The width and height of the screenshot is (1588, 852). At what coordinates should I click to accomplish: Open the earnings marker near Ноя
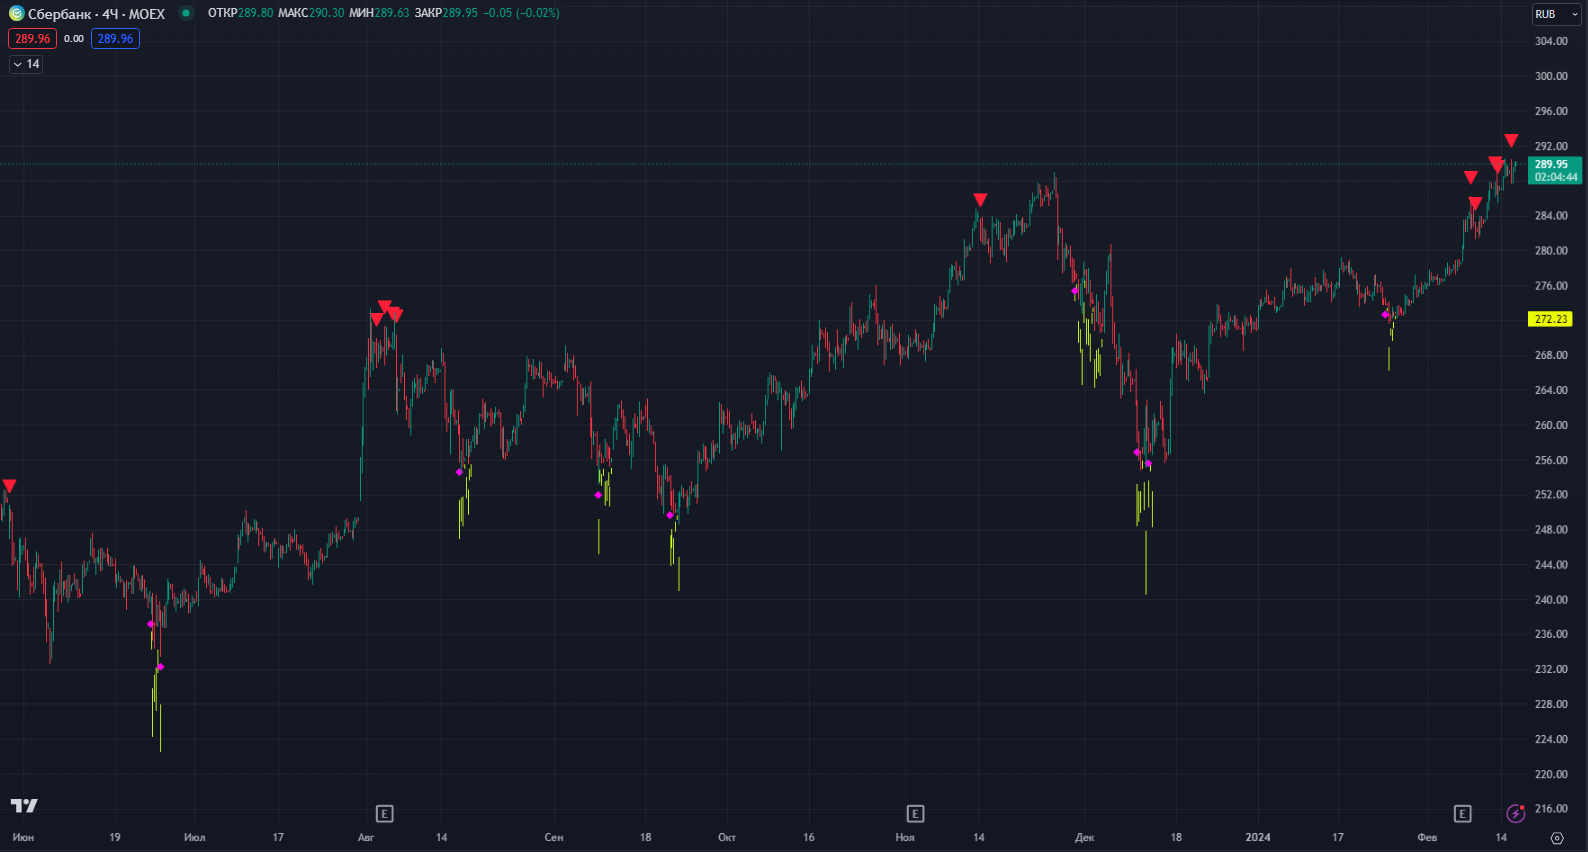(915, 813)
